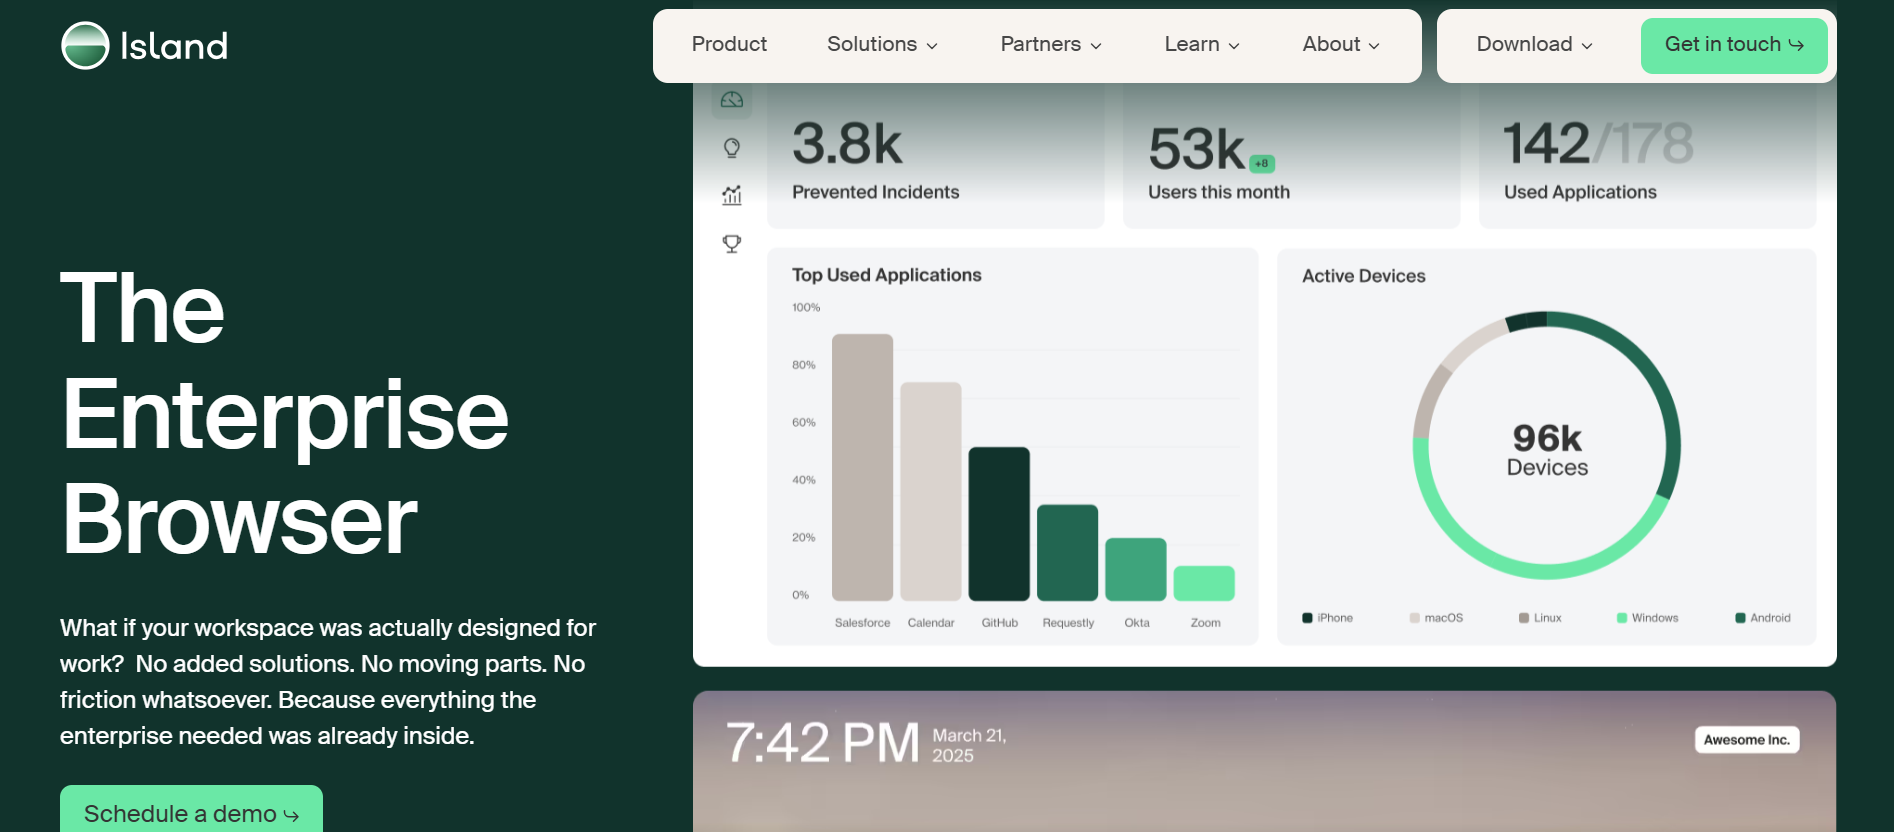Click the Prevented Incidents label
This screenshot has height=832, width=1894.
click(x=875, y=192)
